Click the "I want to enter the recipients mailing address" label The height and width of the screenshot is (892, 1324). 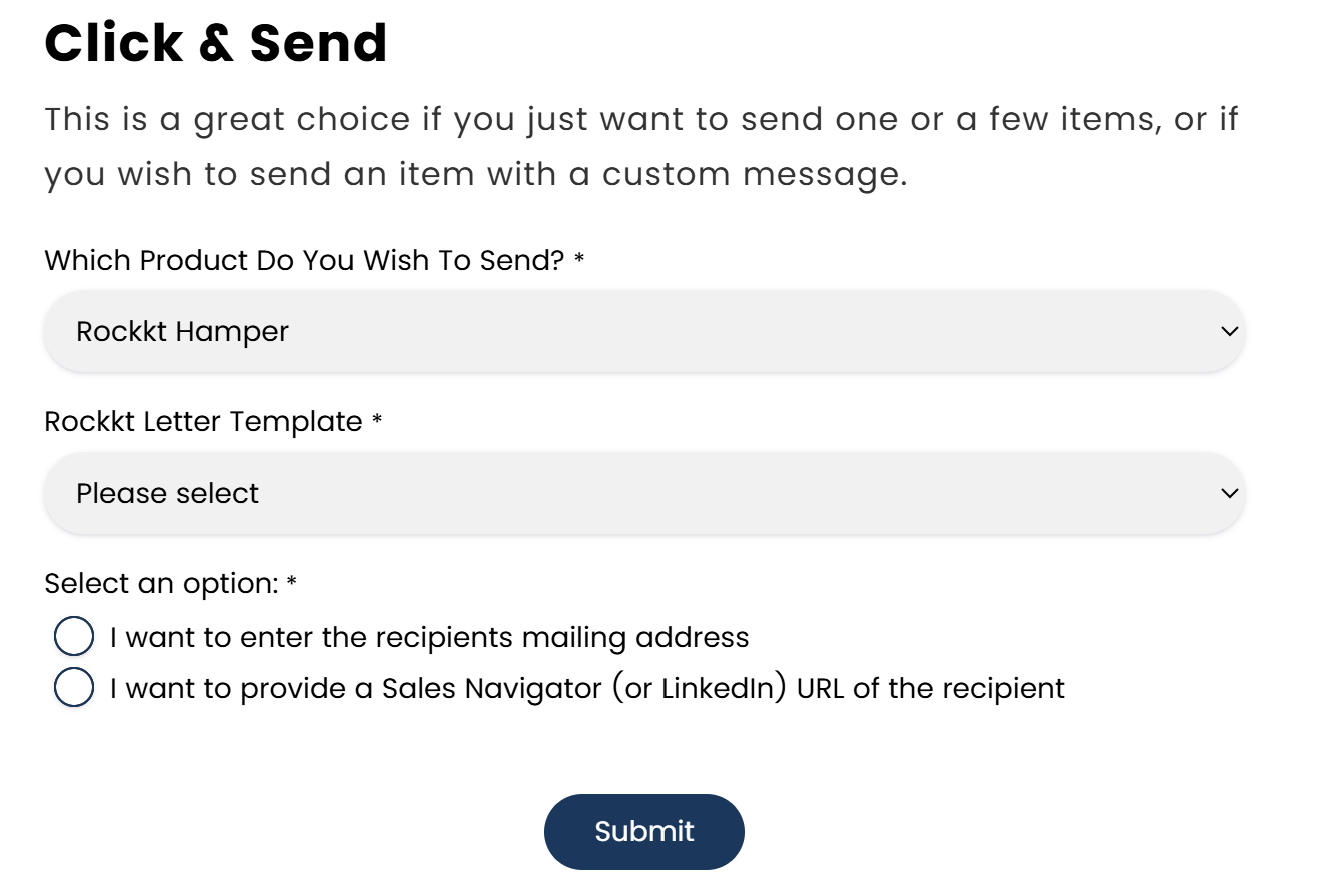(430, 637)
